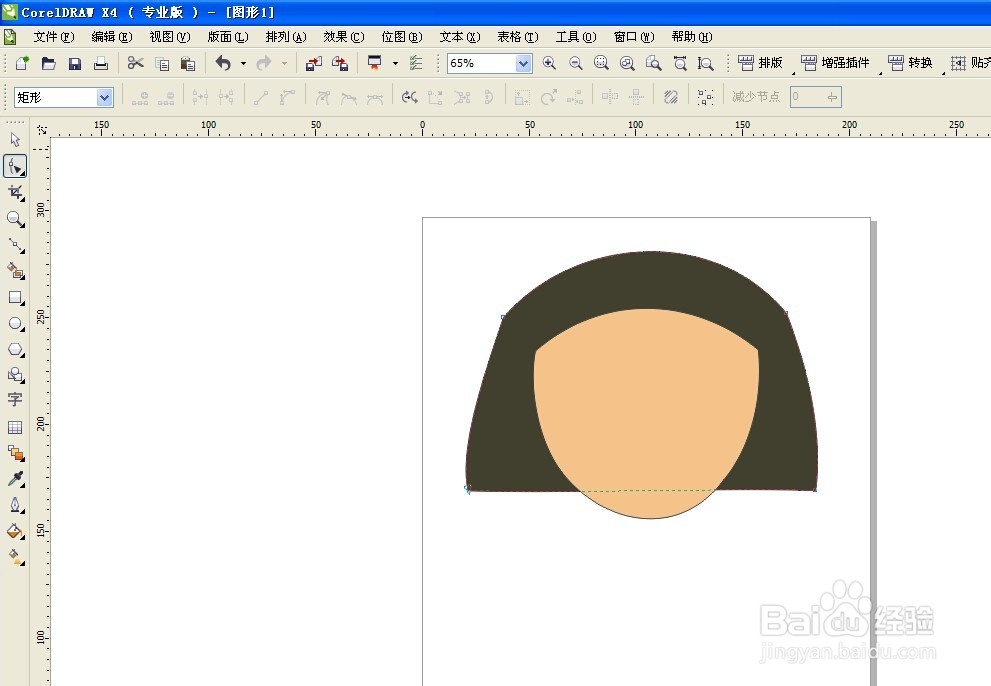Viewport: 991px width, 686px height.
Task: Select the Pick tool in toolbox
Action: click(15, 140)
